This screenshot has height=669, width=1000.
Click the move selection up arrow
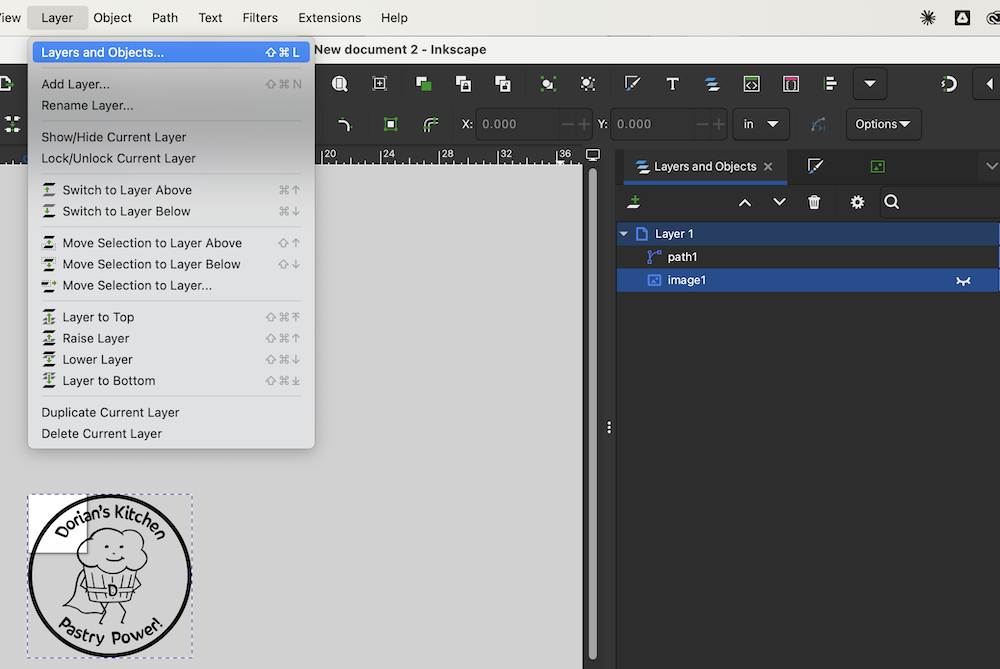[x=744, y=202]
